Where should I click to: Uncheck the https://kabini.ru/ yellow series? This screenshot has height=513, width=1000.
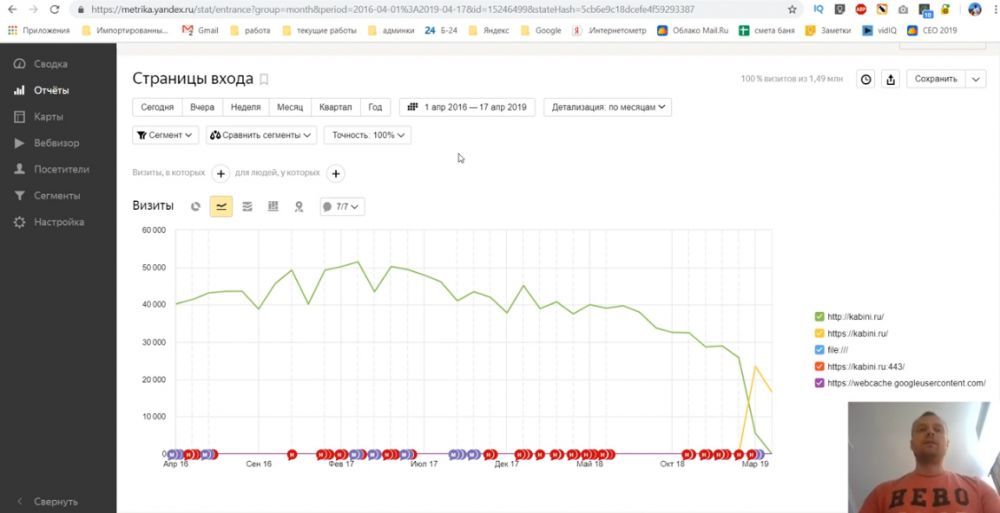click(820, 334)
